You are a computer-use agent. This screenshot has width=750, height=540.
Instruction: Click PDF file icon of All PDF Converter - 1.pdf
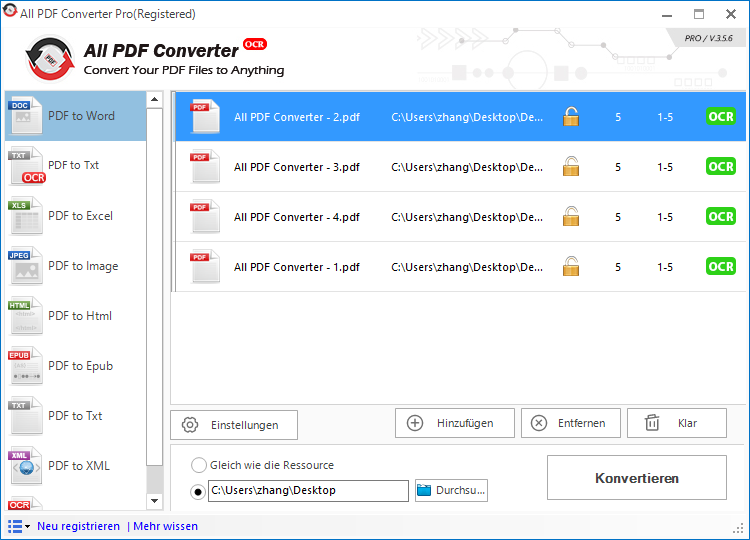205,266
